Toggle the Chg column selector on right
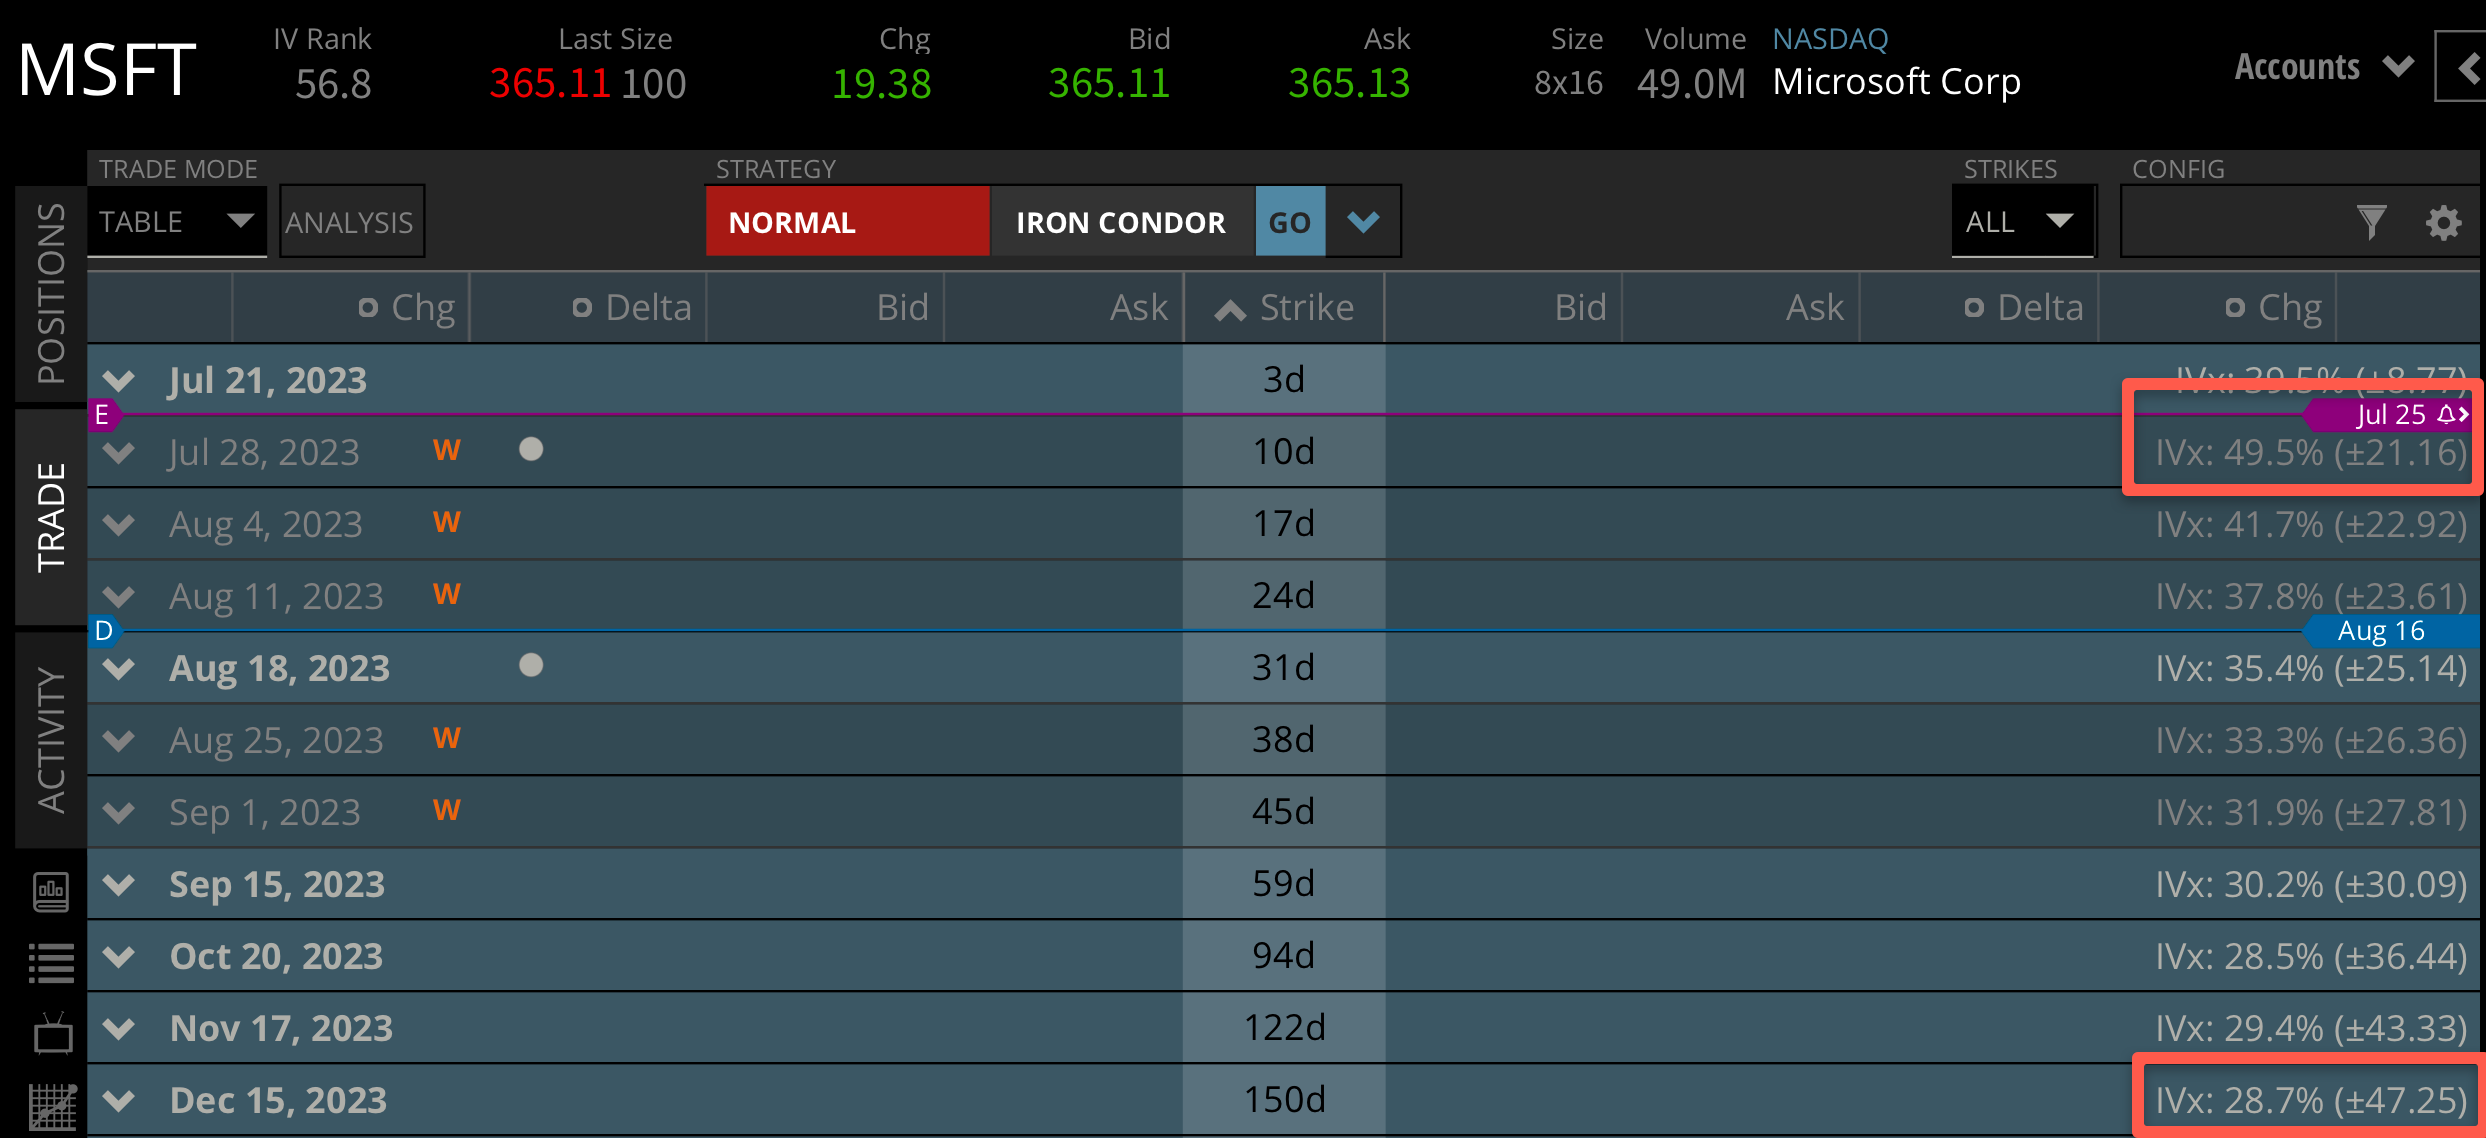 coord(2235,308)
